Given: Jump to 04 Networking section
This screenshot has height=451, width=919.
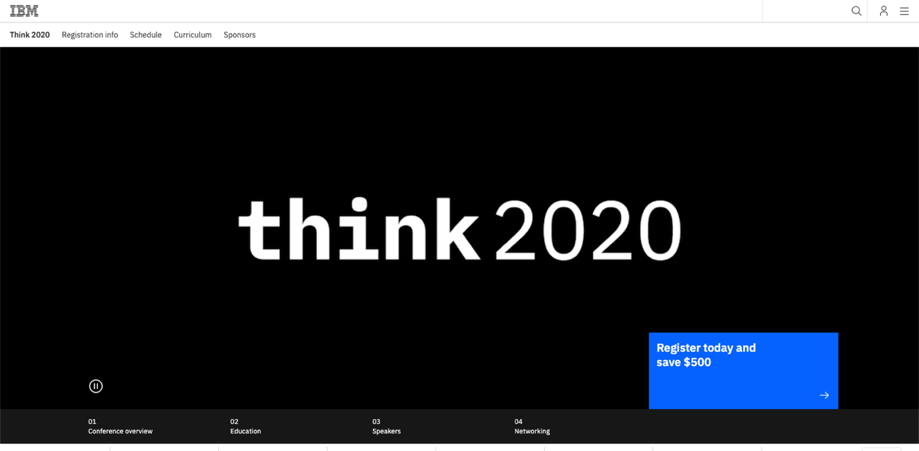Looking at the screenshot, I should pyautogui.click(x=532, y=426).
